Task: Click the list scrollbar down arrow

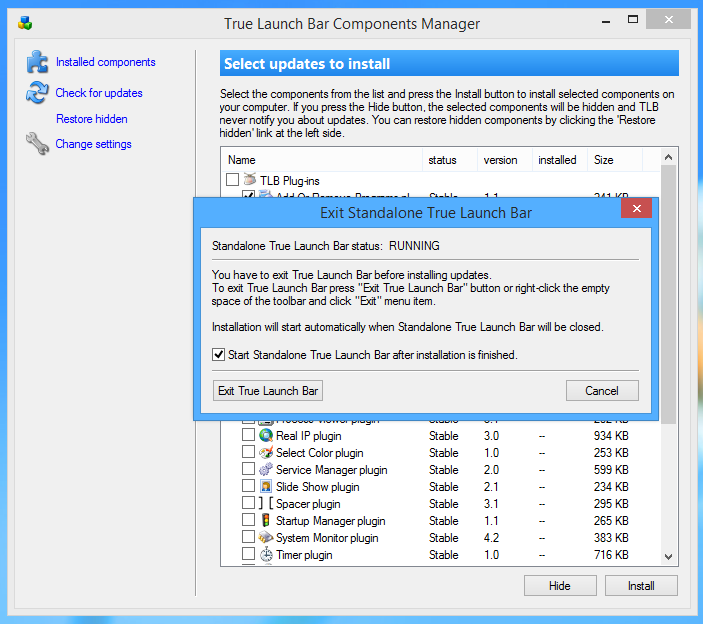Action: point(668,557)
